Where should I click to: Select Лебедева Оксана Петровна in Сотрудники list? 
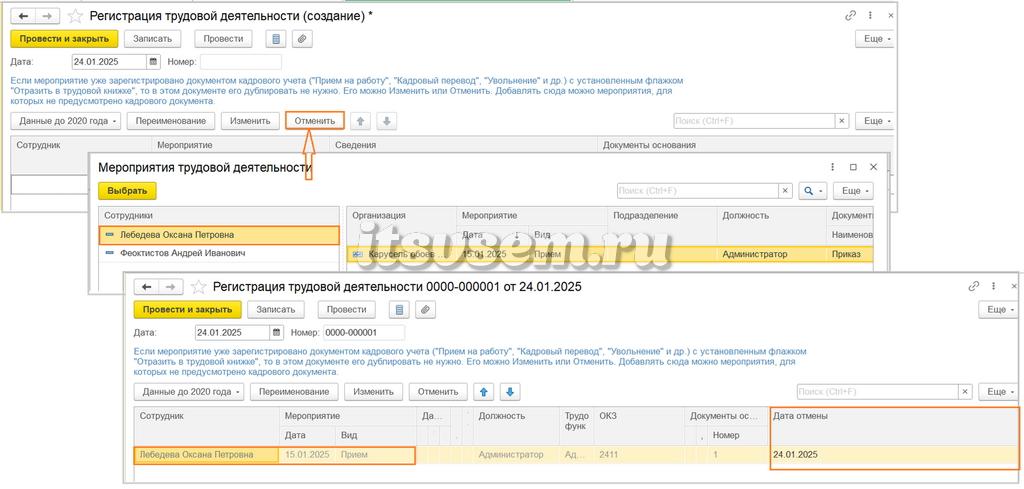coord(219,235)
